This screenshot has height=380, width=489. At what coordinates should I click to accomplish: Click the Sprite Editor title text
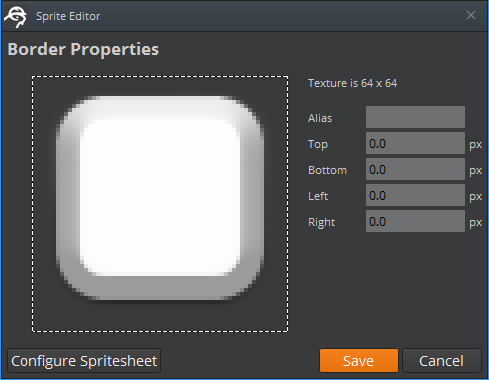tap(68, 16)
